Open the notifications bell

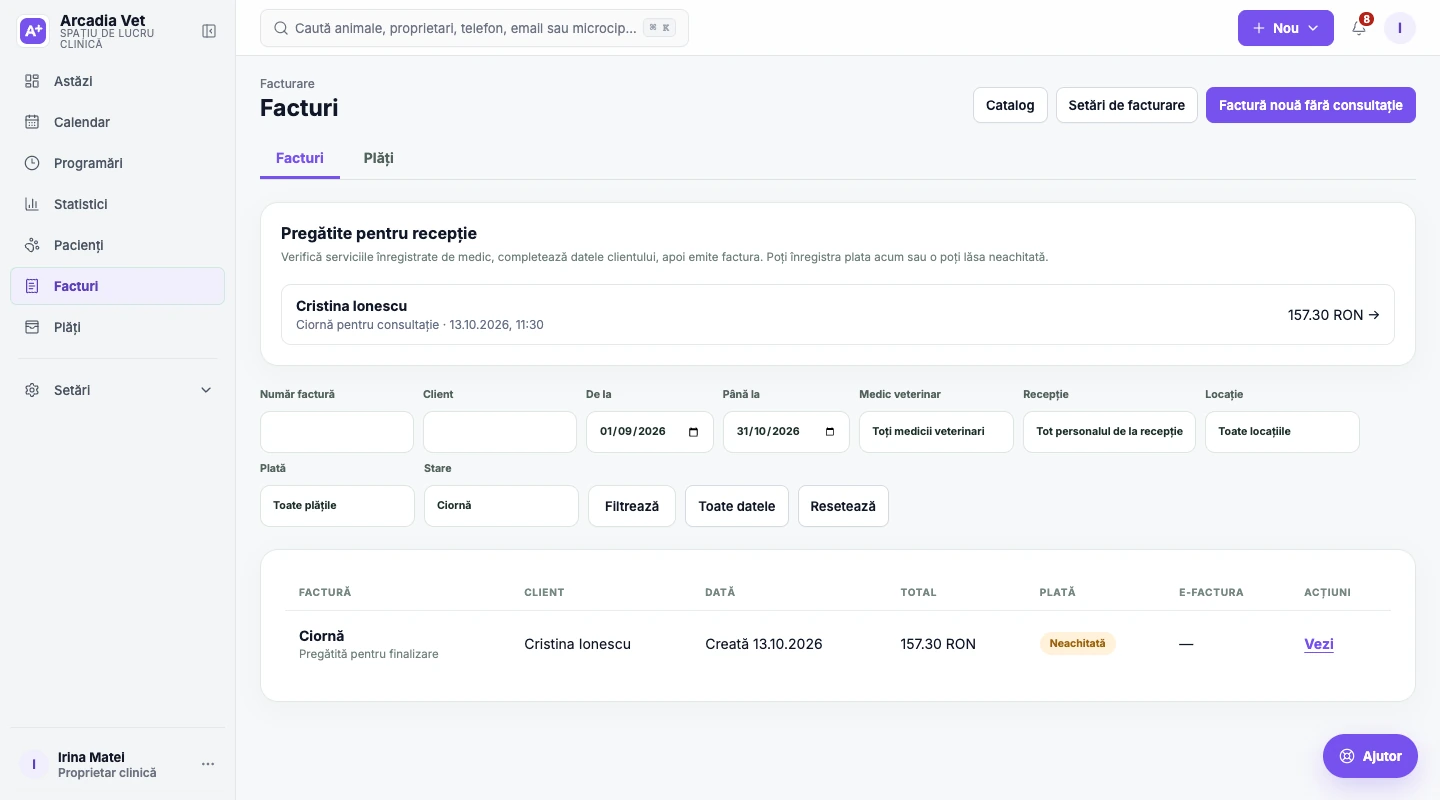pos(1359,28)
